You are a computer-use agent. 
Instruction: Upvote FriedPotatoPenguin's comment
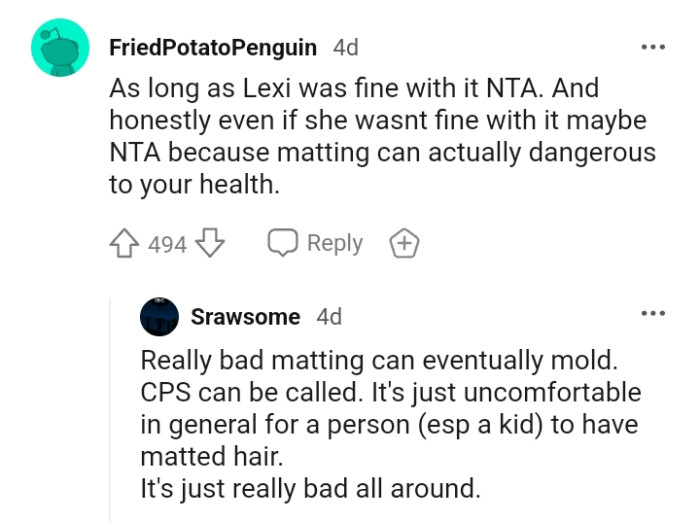(125, 244)
